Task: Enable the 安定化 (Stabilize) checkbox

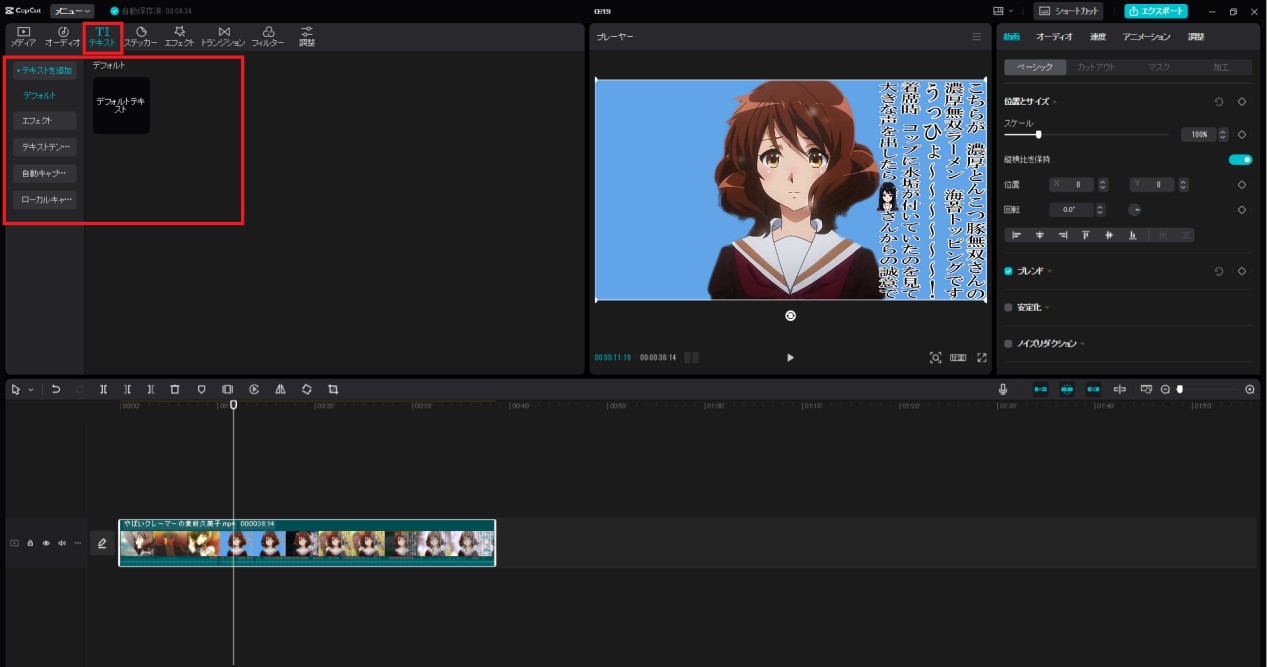Action: pos(1008,307)
